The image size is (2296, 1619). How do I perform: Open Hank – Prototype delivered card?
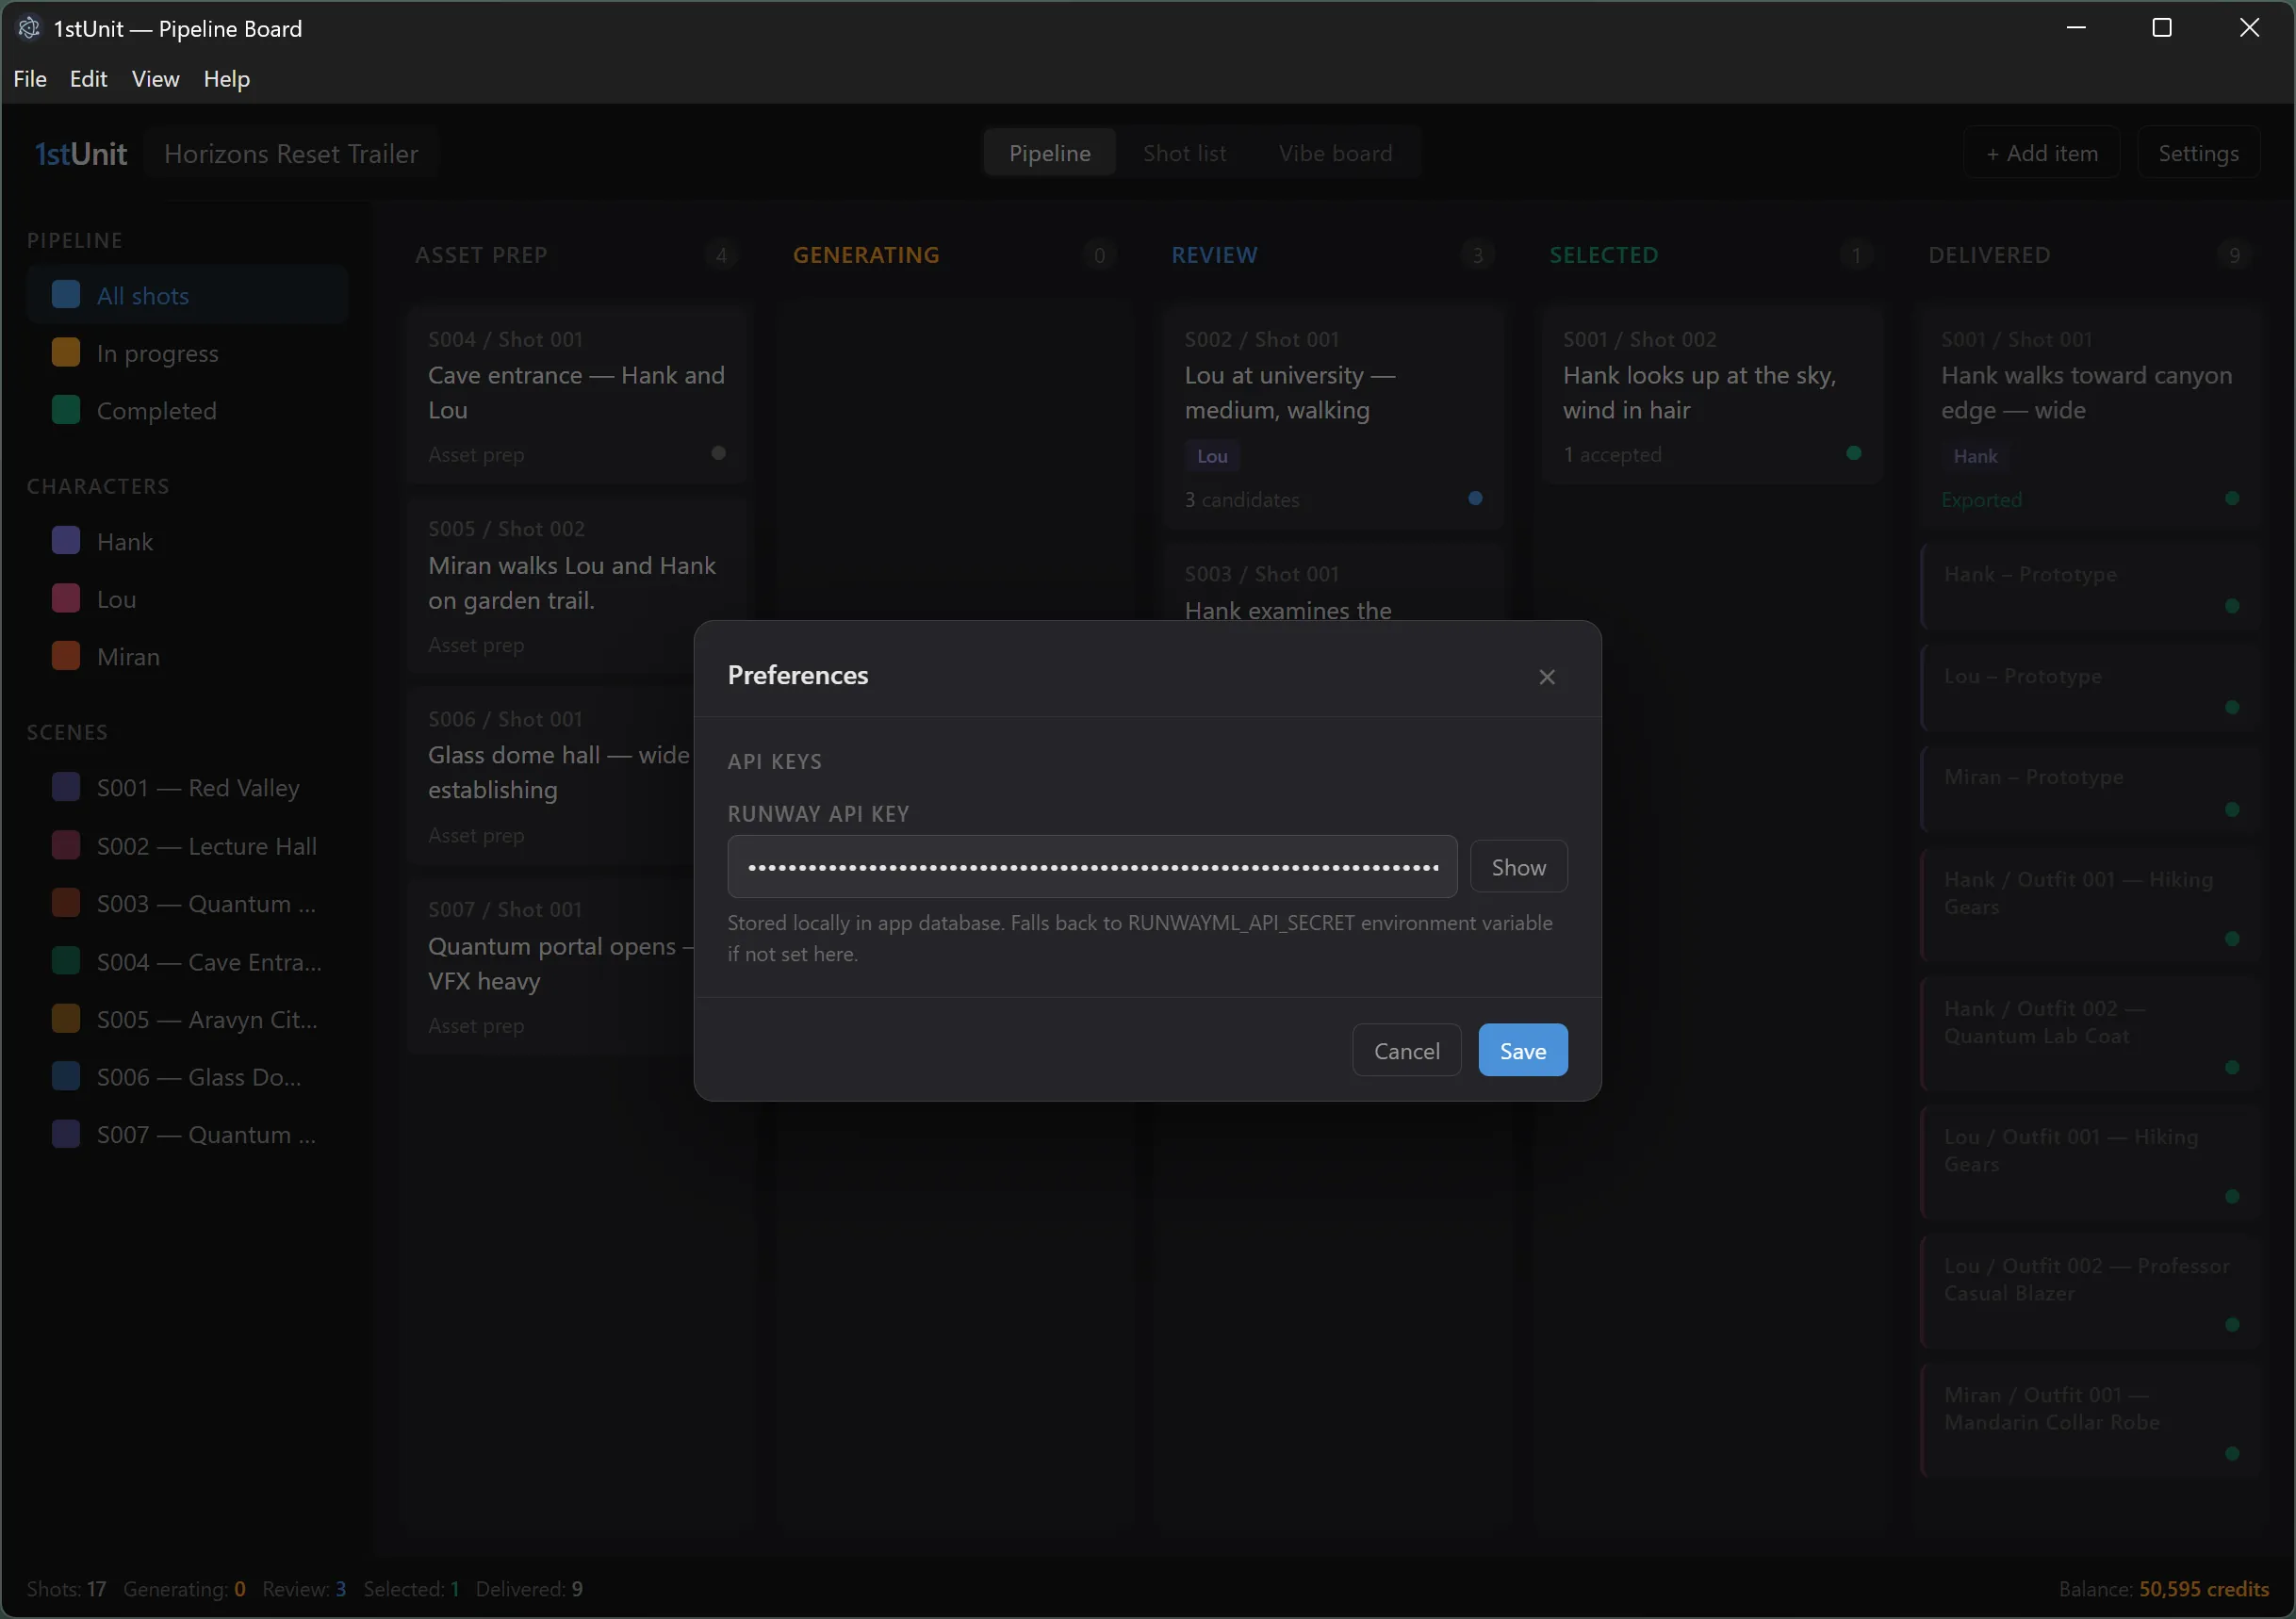tap(2090, 587)
